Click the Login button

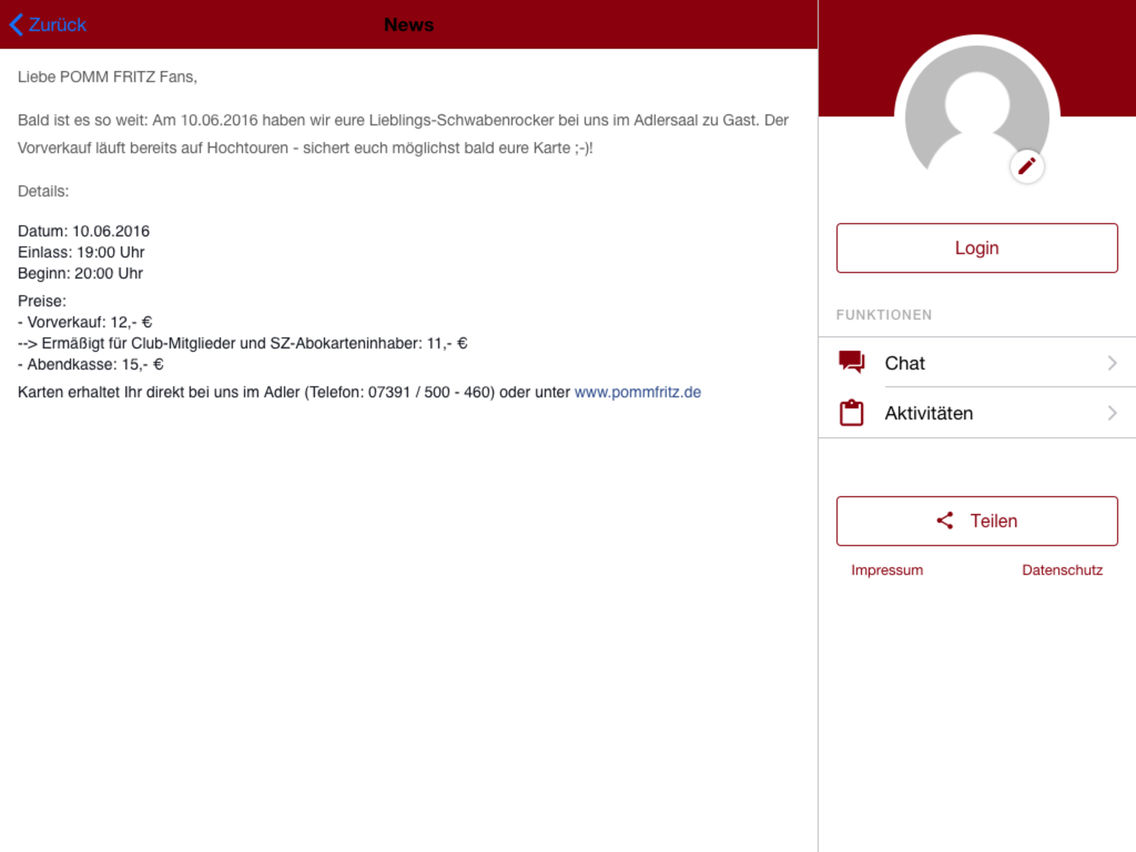977,248
